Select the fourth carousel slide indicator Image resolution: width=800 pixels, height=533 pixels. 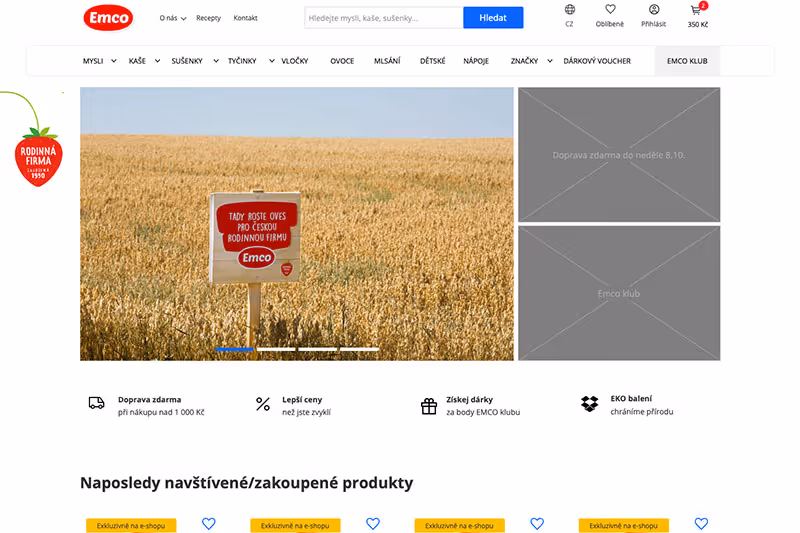360,349
